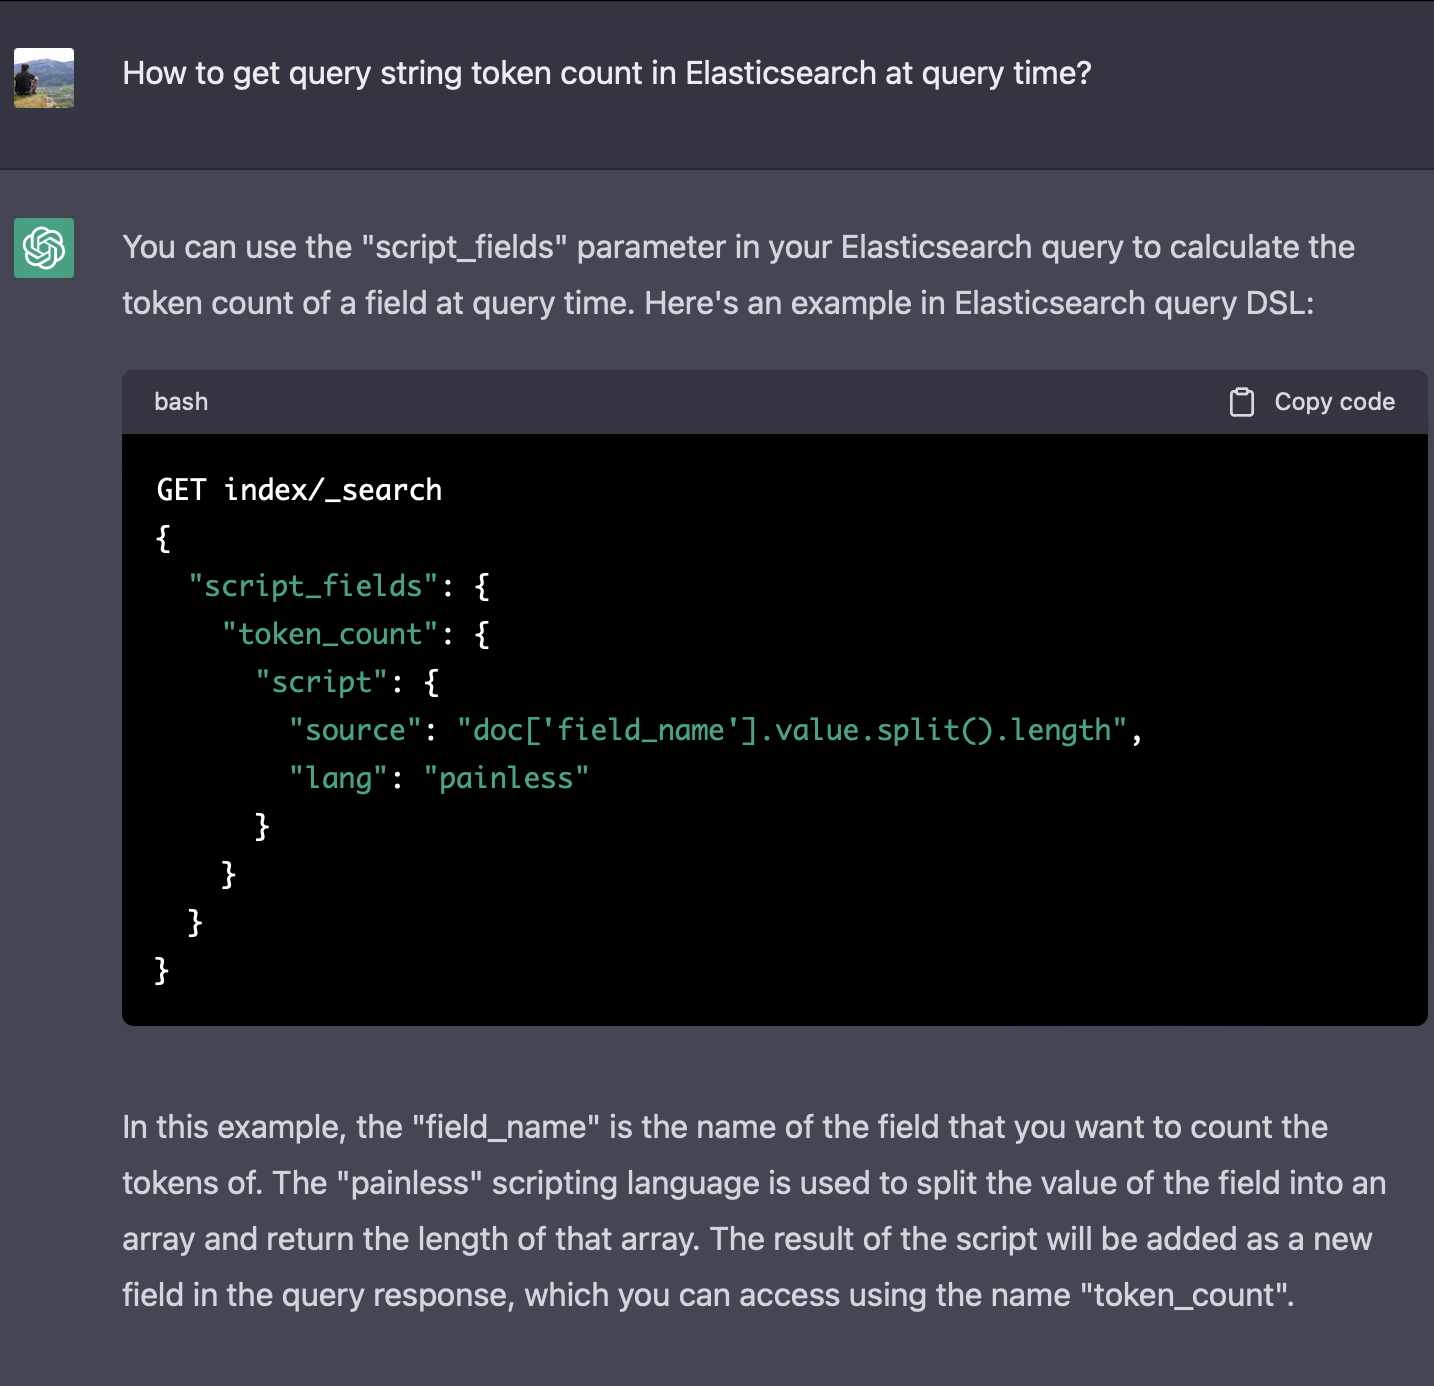Screen dimensions: 1434x1386
Task: Click the "script_fields" key in code
Action: pyautogui.click(x=313, y=586)
